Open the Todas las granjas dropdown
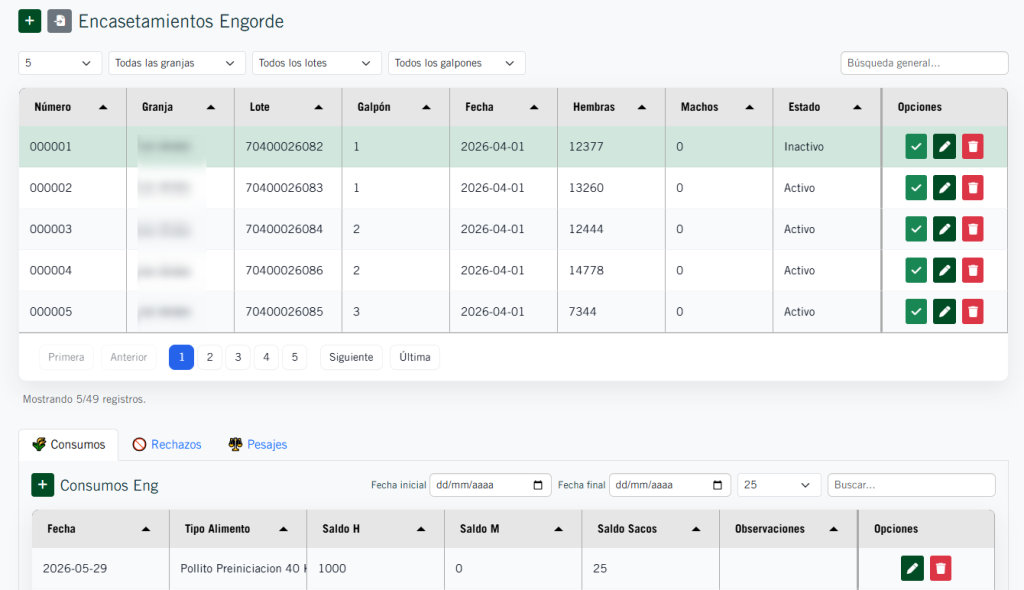Screen dimensions: 1024x590 point(176,63)
